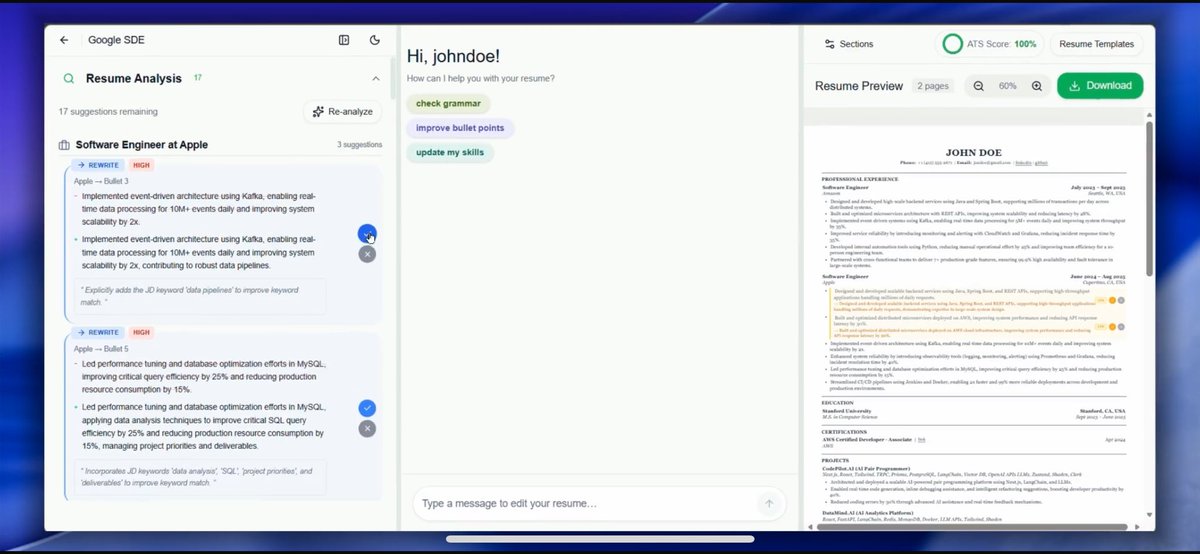Select the 'improve bullet points' quick prompt

pyautogui.click(x=460, y=128)
